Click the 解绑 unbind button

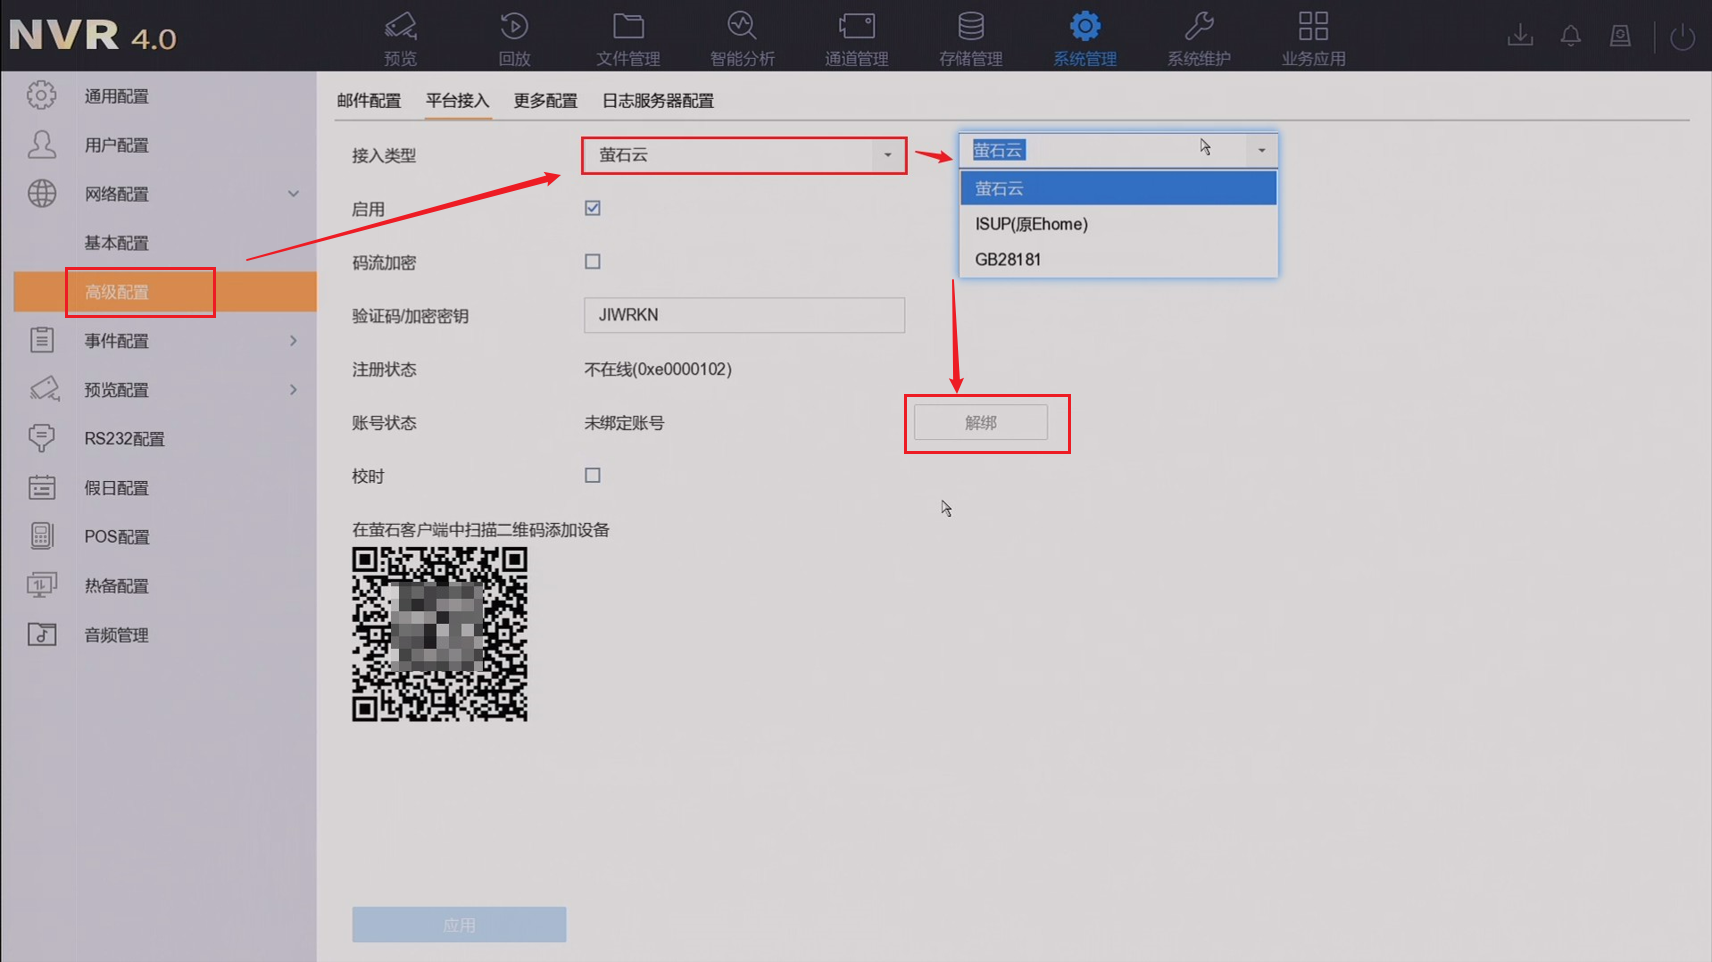pos(980,423)
